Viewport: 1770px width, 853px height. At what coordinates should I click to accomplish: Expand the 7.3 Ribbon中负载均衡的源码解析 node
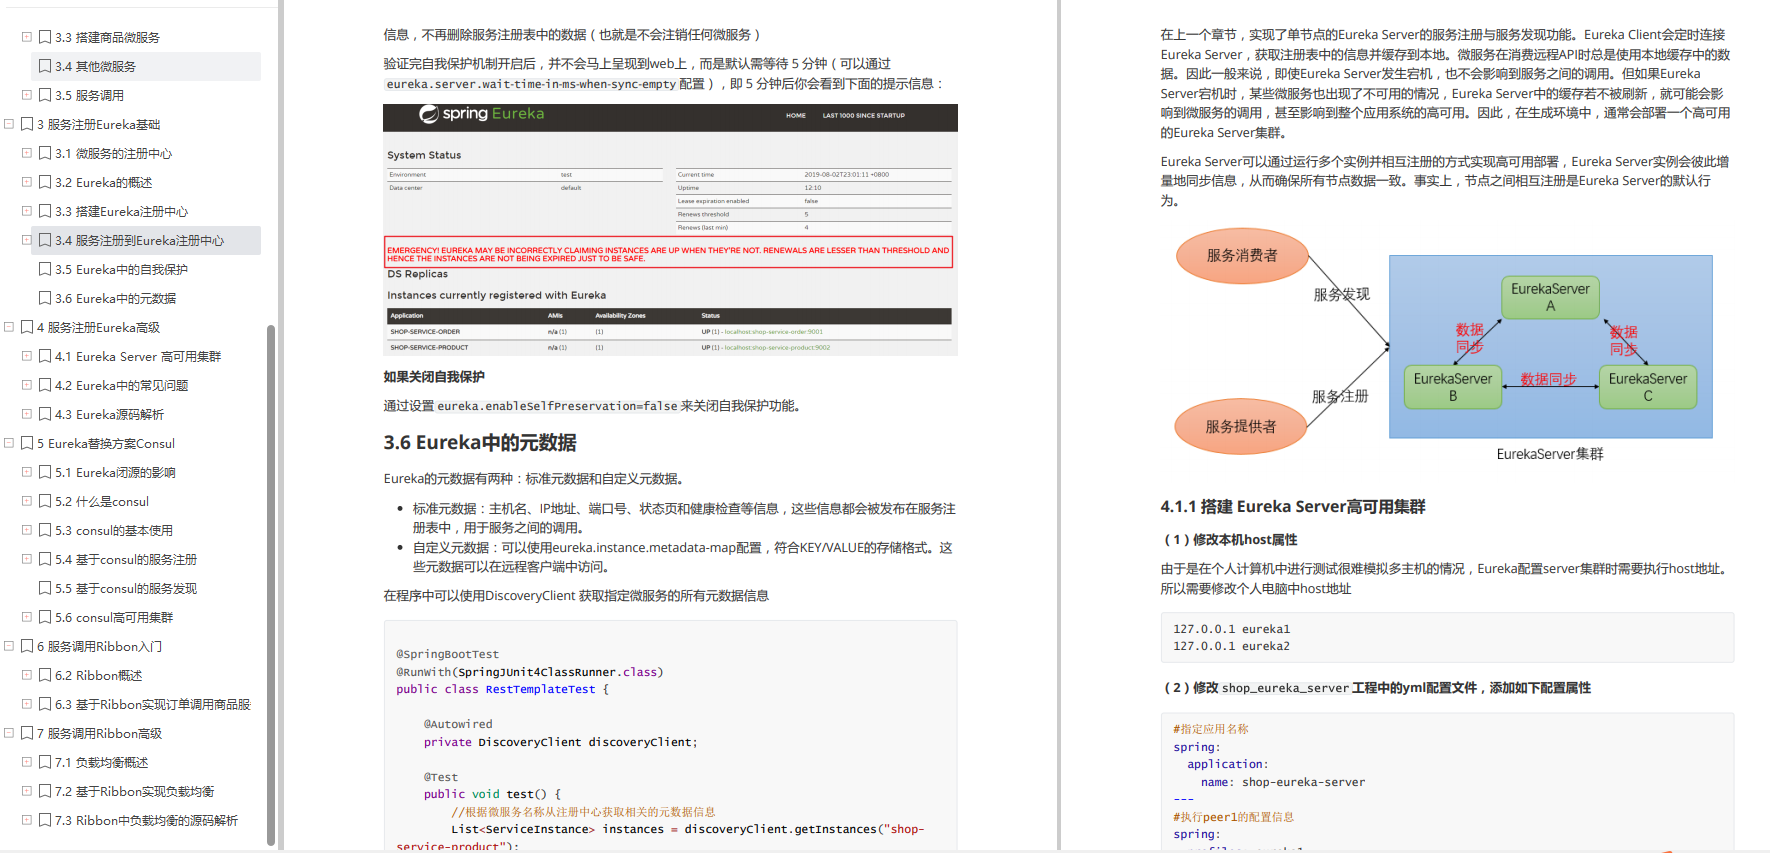tap(27, 820)
